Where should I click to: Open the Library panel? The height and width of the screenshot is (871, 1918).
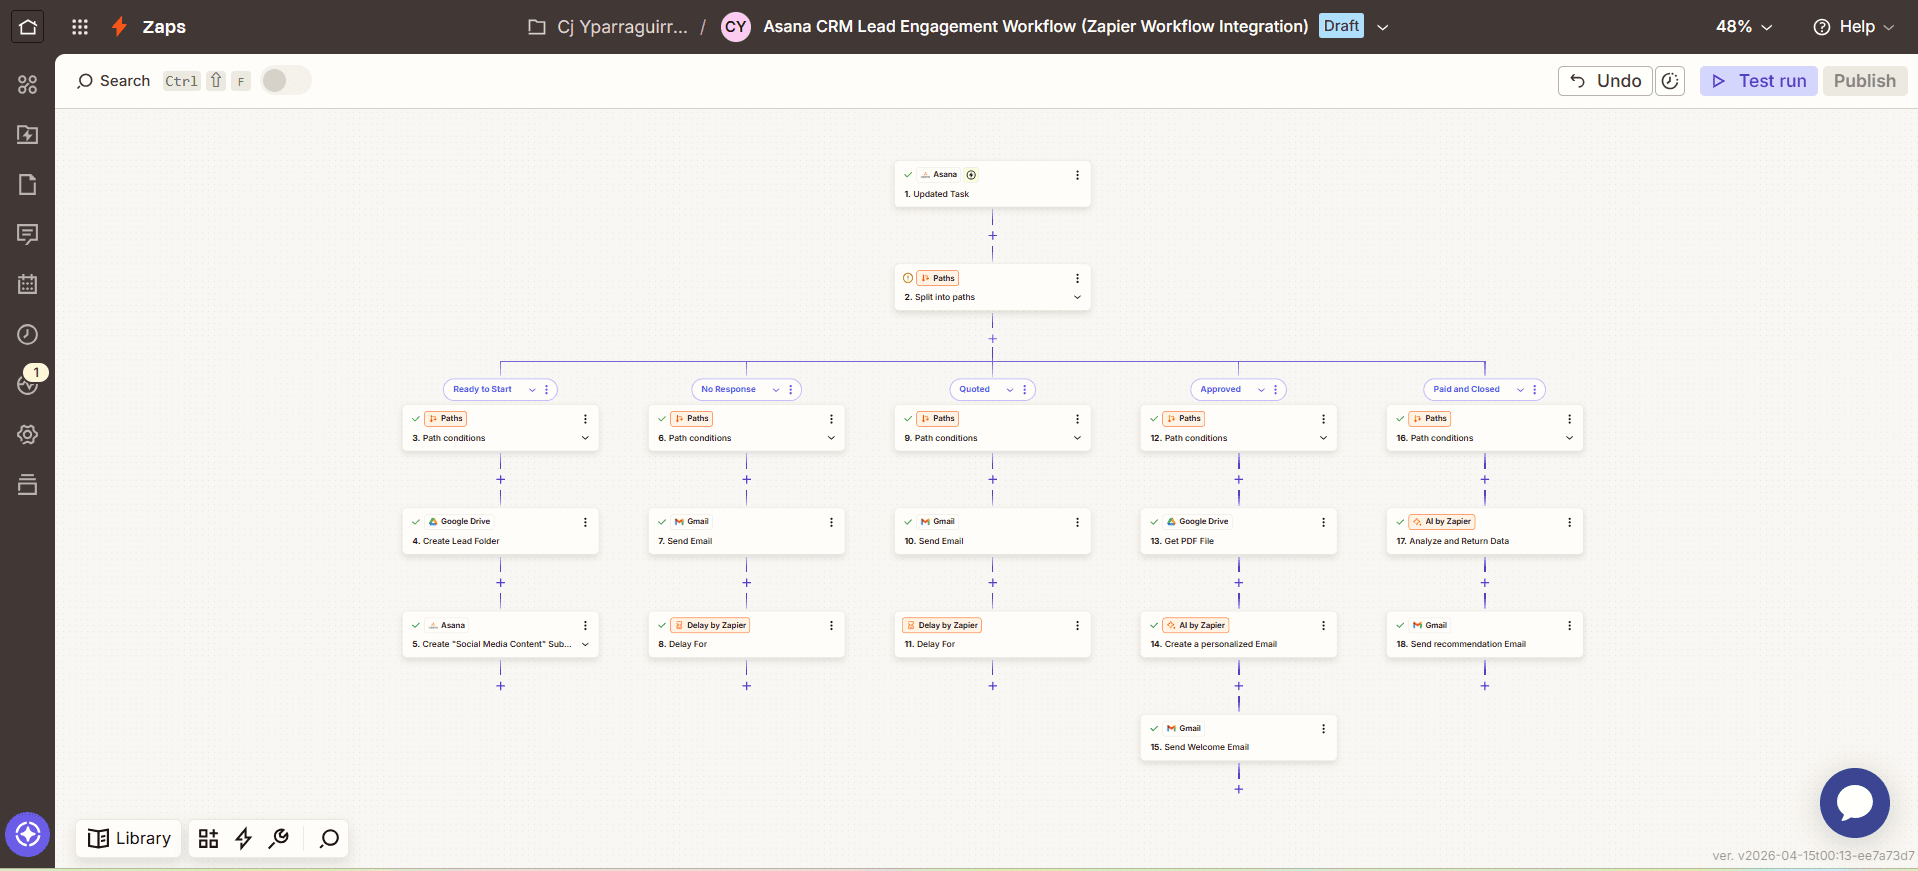click(129, 838)
